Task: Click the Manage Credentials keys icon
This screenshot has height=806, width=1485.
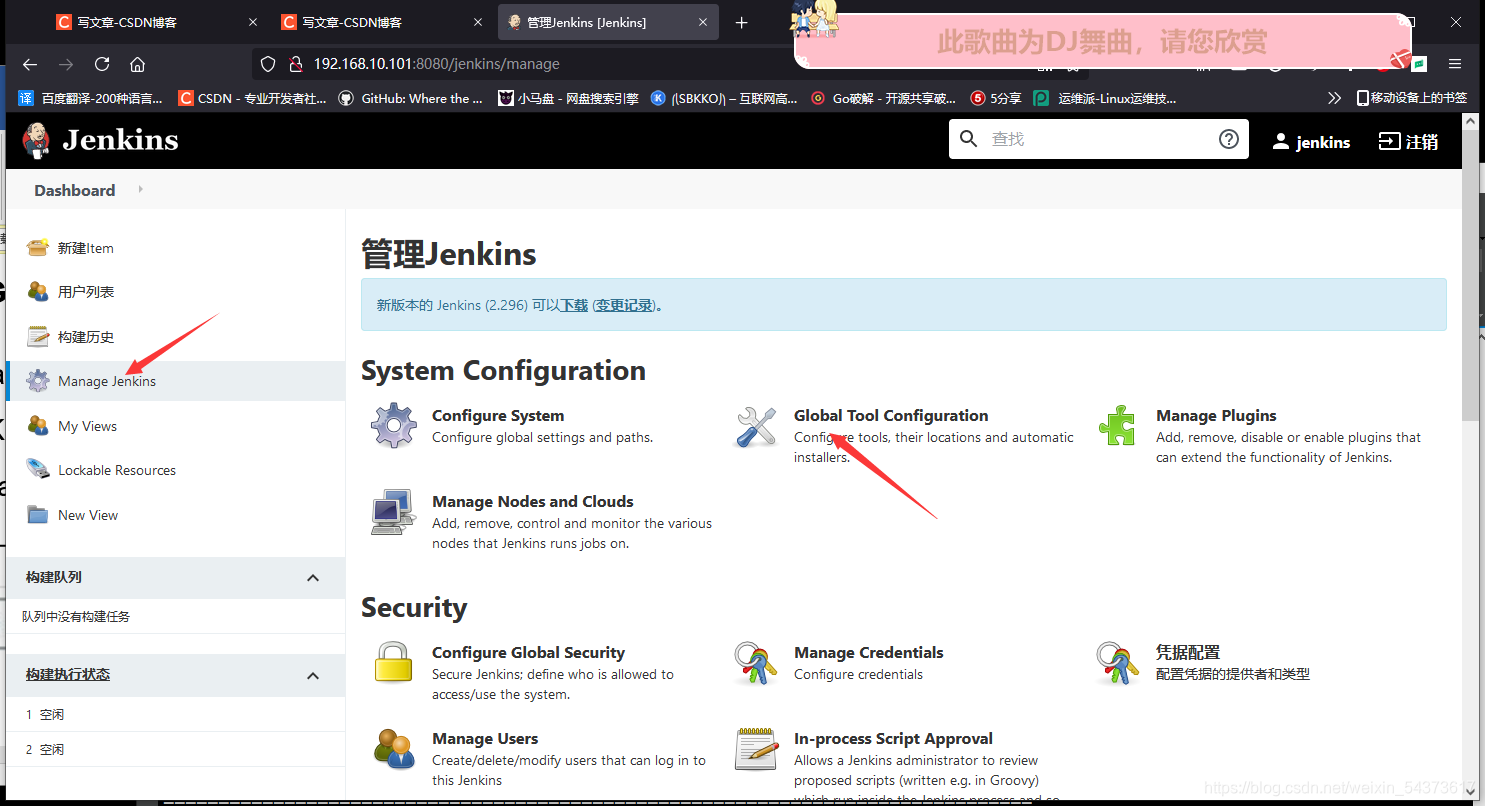Action: (756, 663)
